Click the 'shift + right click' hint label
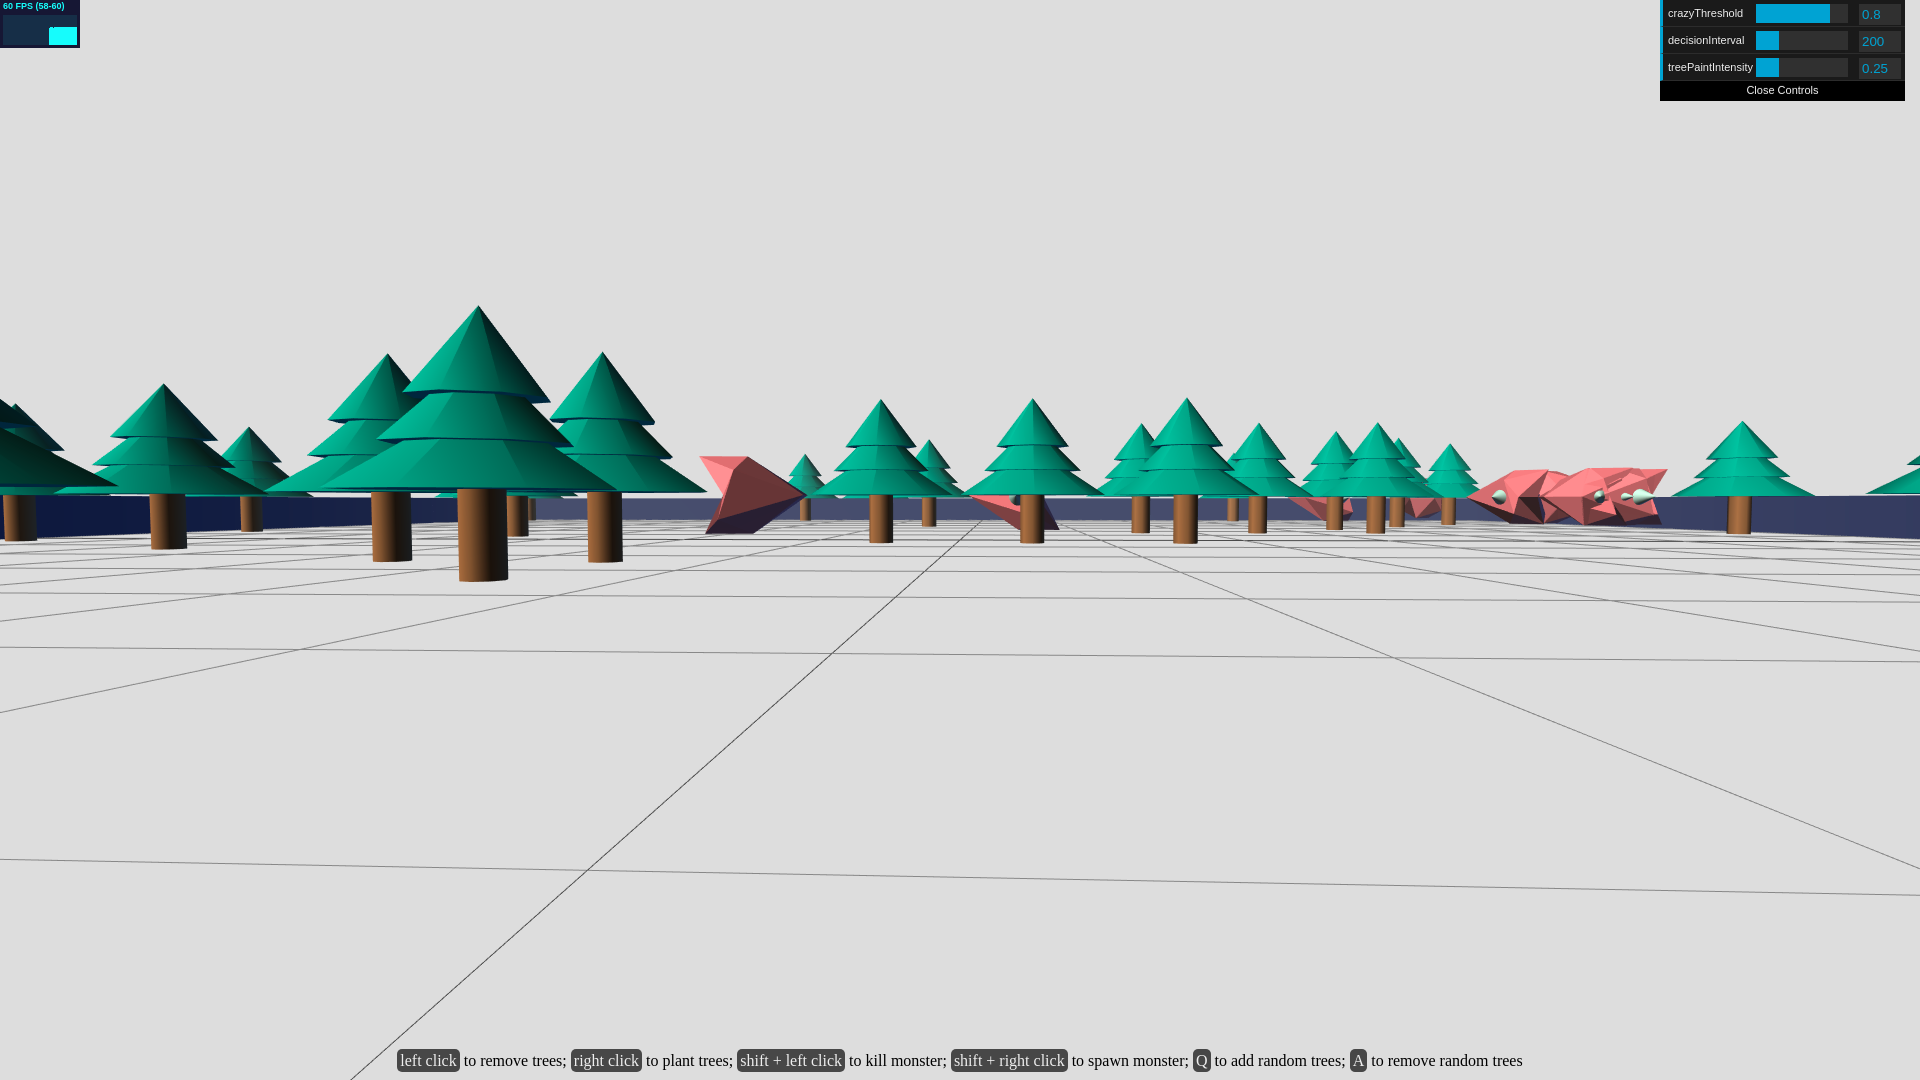This screenshot has height=1080, width=1920. click(1008, 1061)
